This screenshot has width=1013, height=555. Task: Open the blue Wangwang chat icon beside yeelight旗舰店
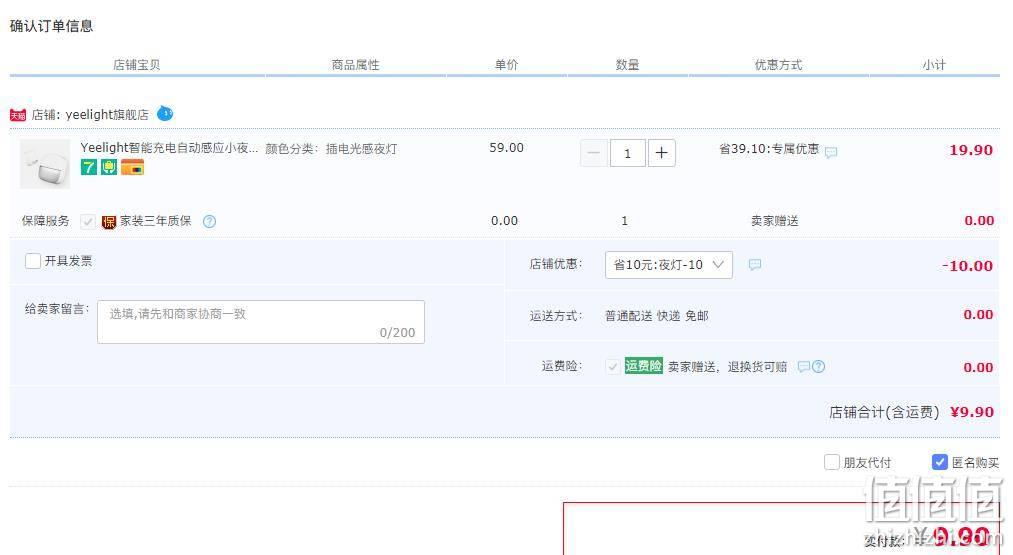coord(165,114)
